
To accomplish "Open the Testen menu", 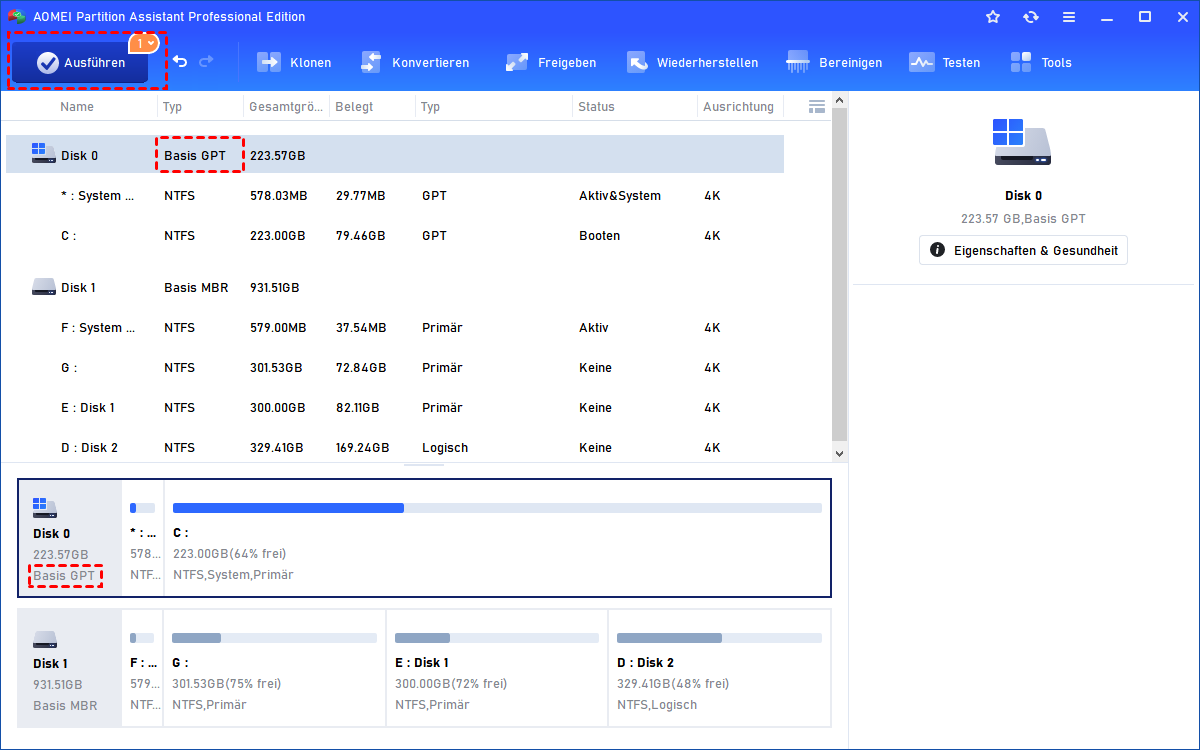I will point(944,62).
